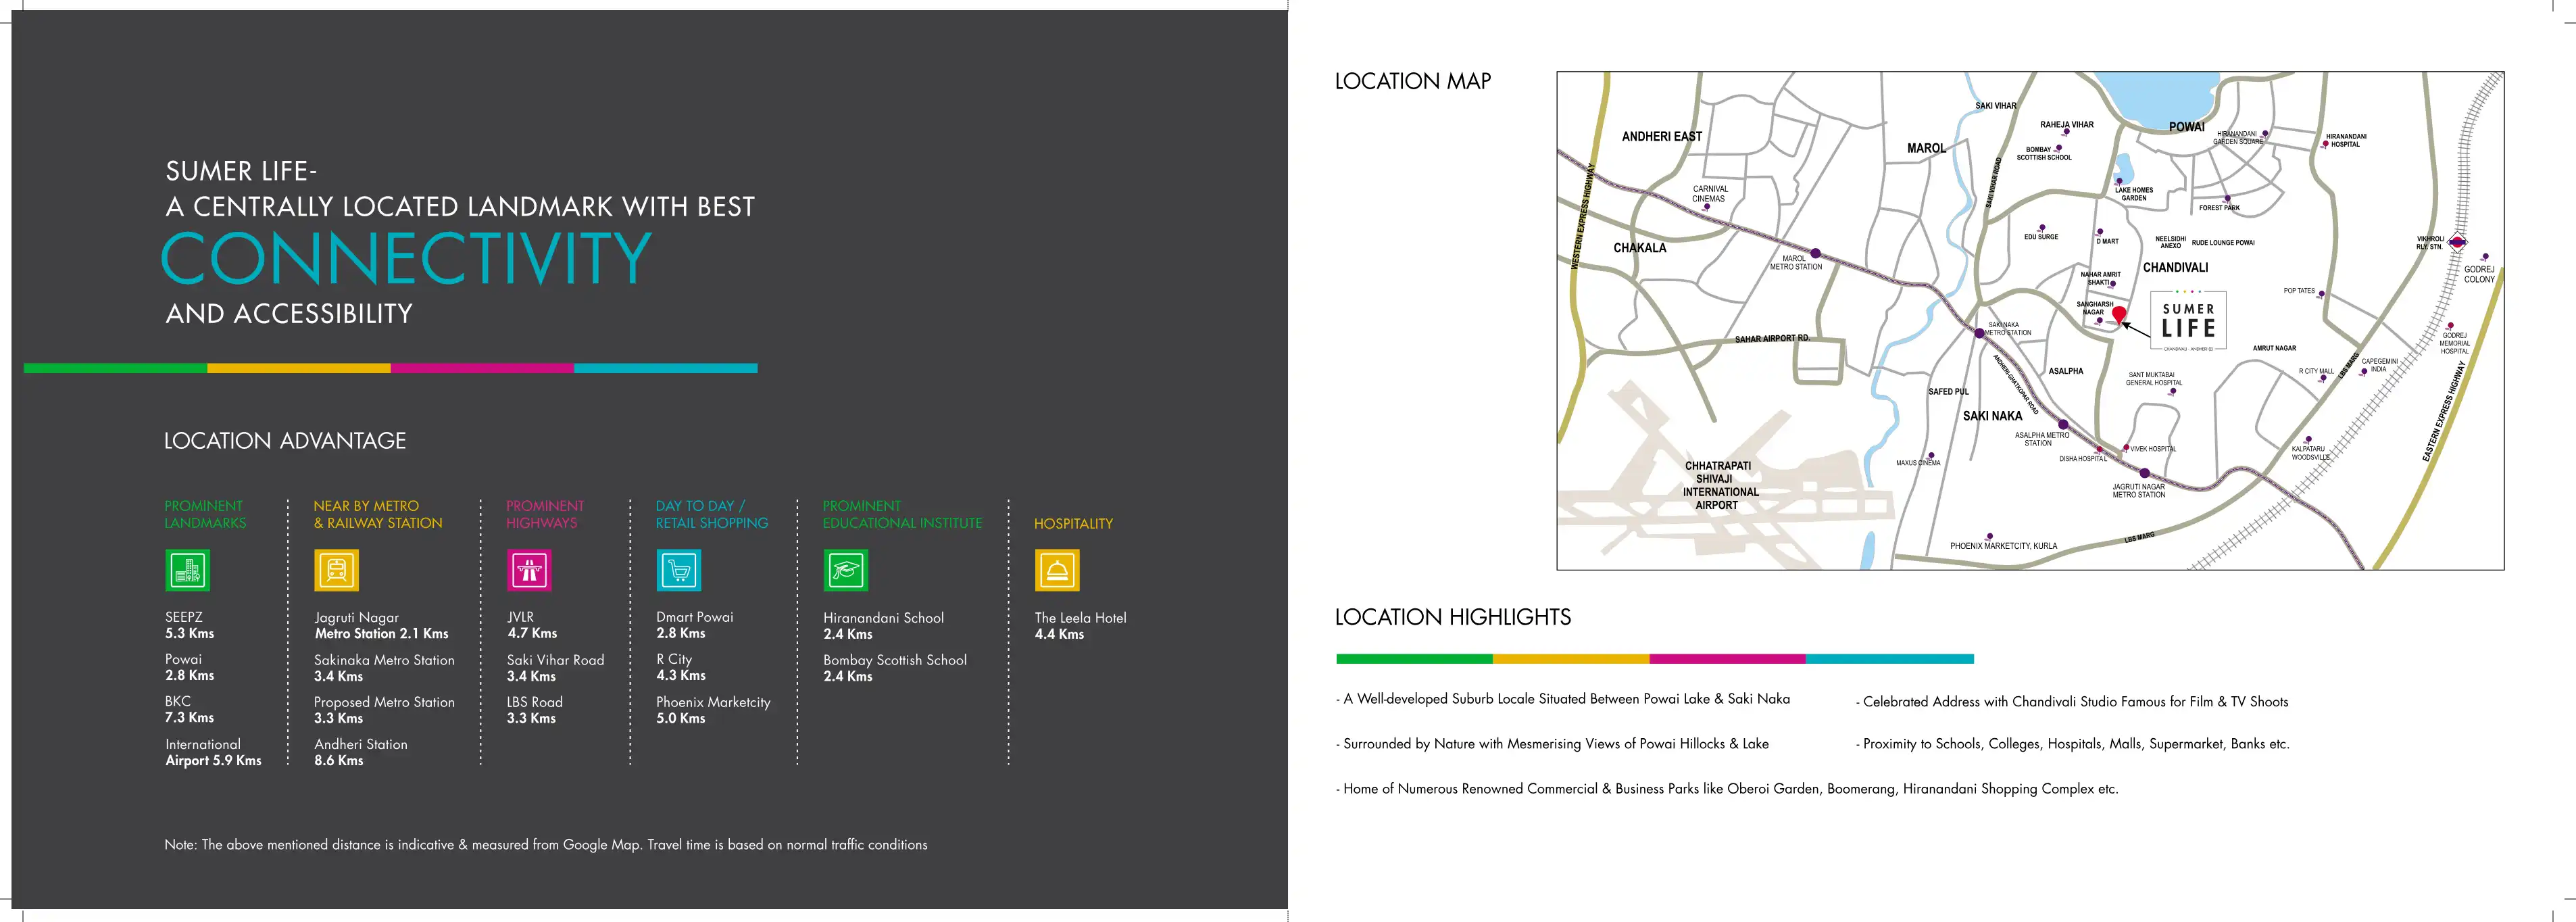Click the Location Advantage heading
The width and height of the screenshot is (2576, 922).
coord(285,441)
